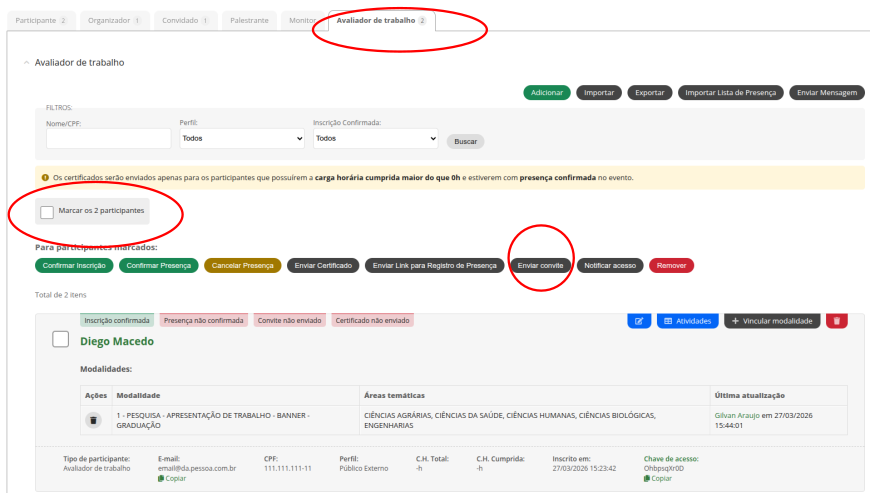
Task: Click the access key OhbpsqXr0D text
Action: [664, 469]
